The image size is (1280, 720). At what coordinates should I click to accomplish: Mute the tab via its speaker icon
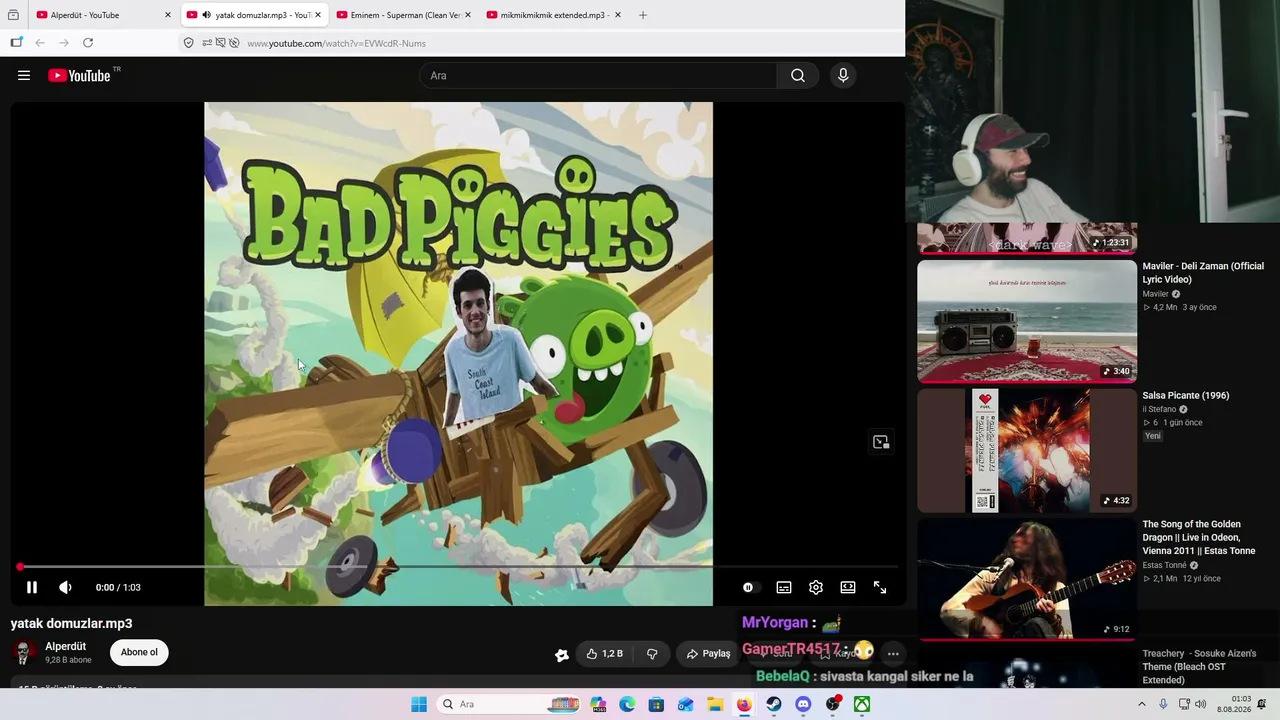[x=206, y=15]
